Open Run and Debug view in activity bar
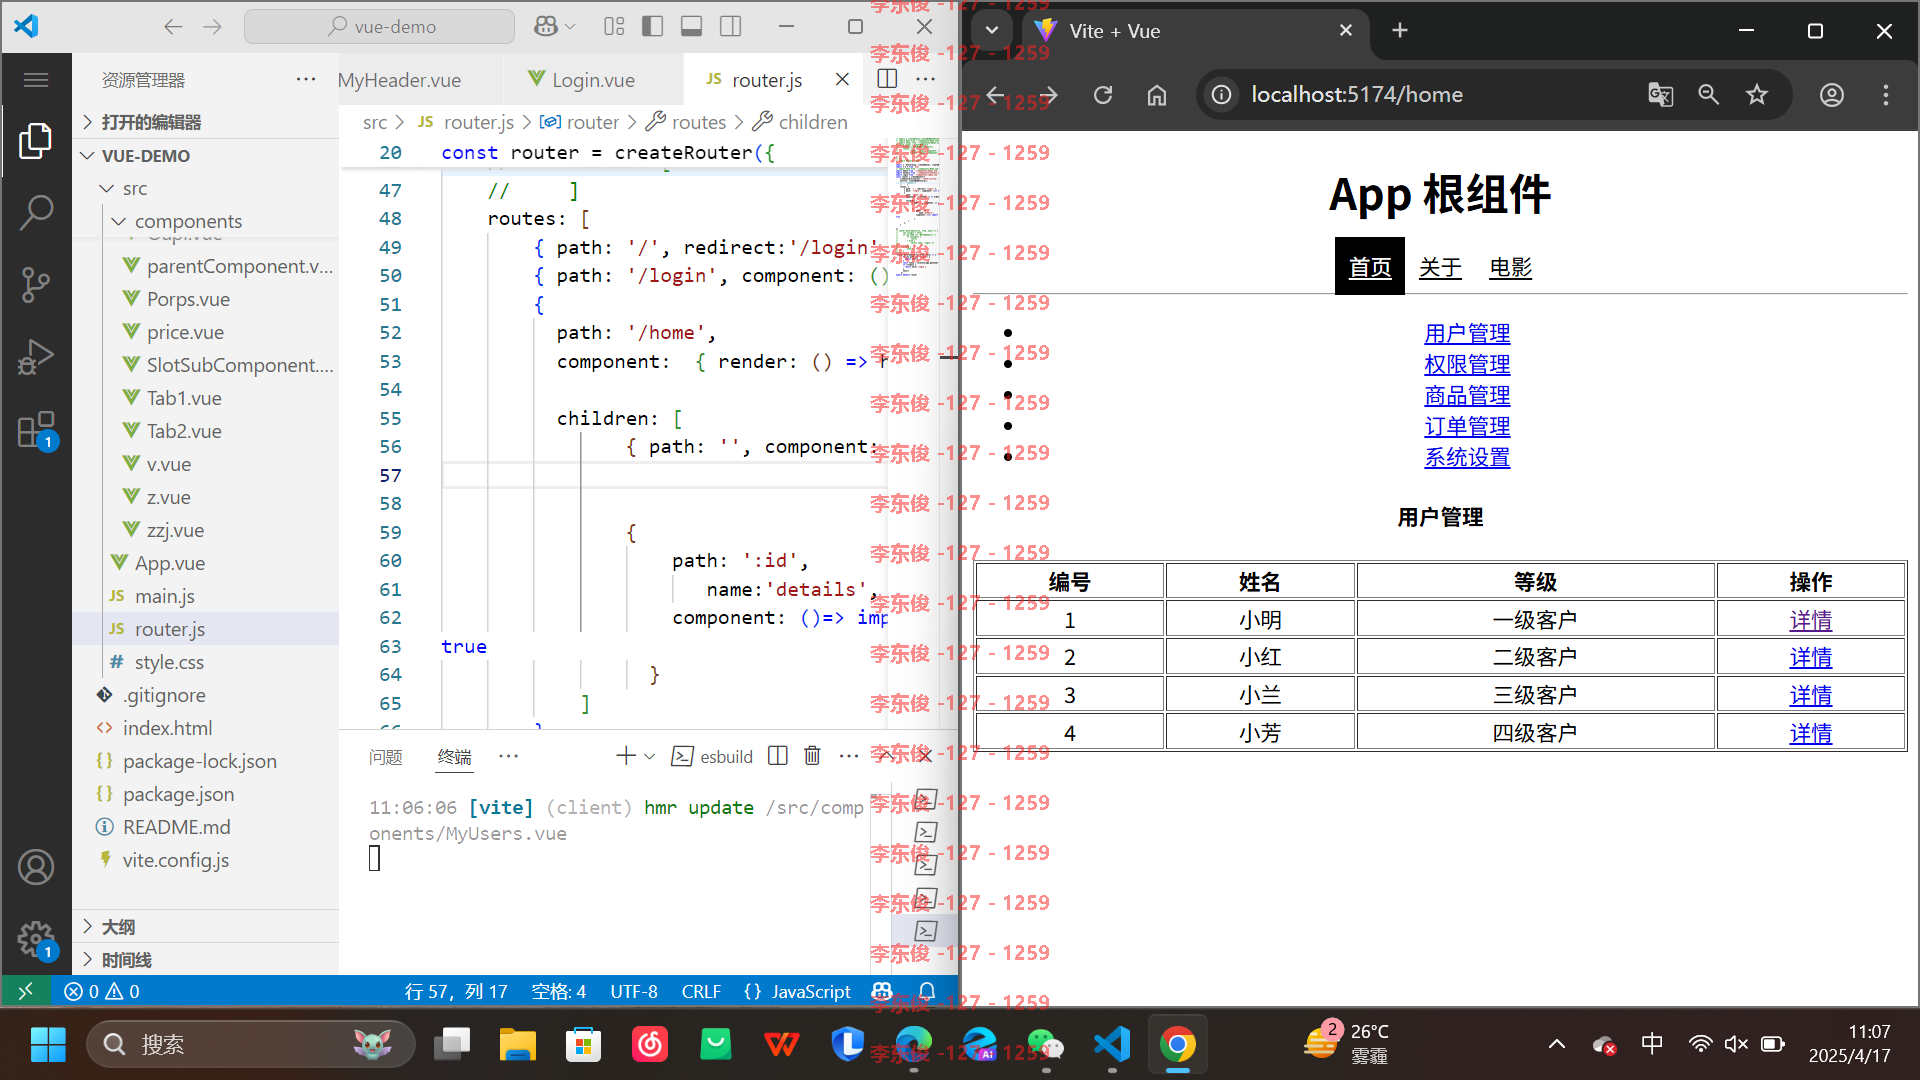 [36, 357]
